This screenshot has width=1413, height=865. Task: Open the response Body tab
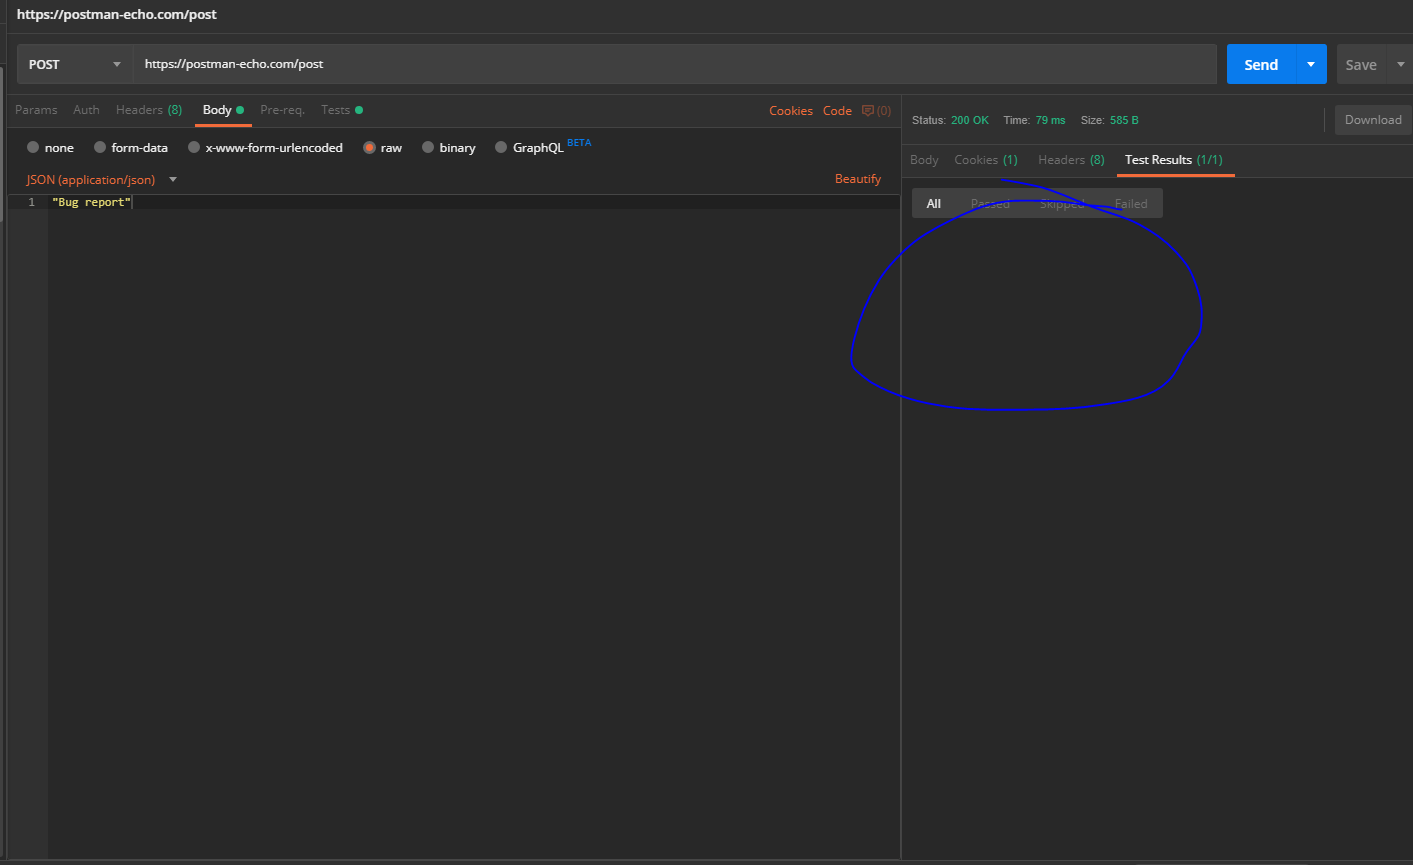coord(923,159)
